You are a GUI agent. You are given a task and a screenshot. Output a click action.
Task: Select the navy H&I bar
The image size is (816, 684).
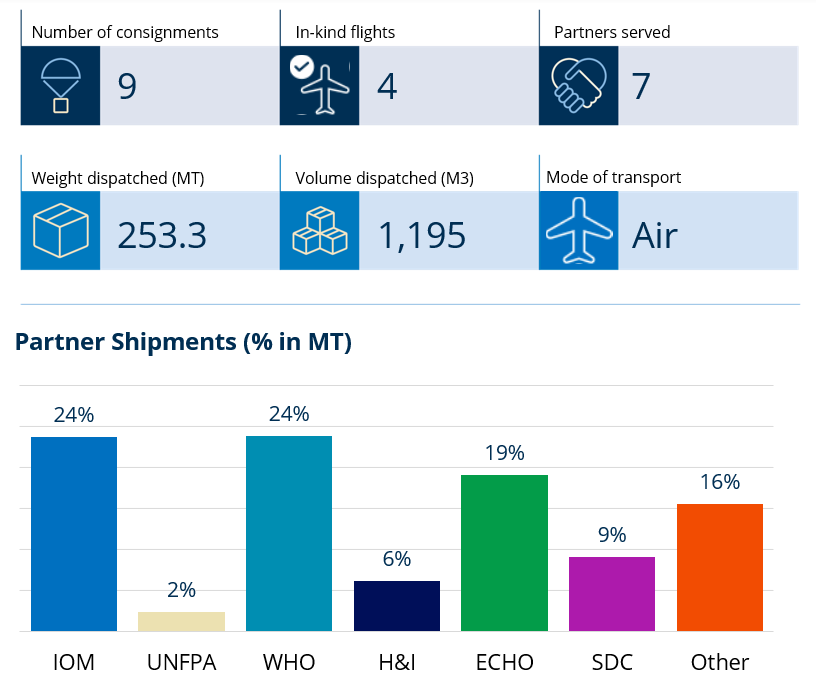pos(397,606)
